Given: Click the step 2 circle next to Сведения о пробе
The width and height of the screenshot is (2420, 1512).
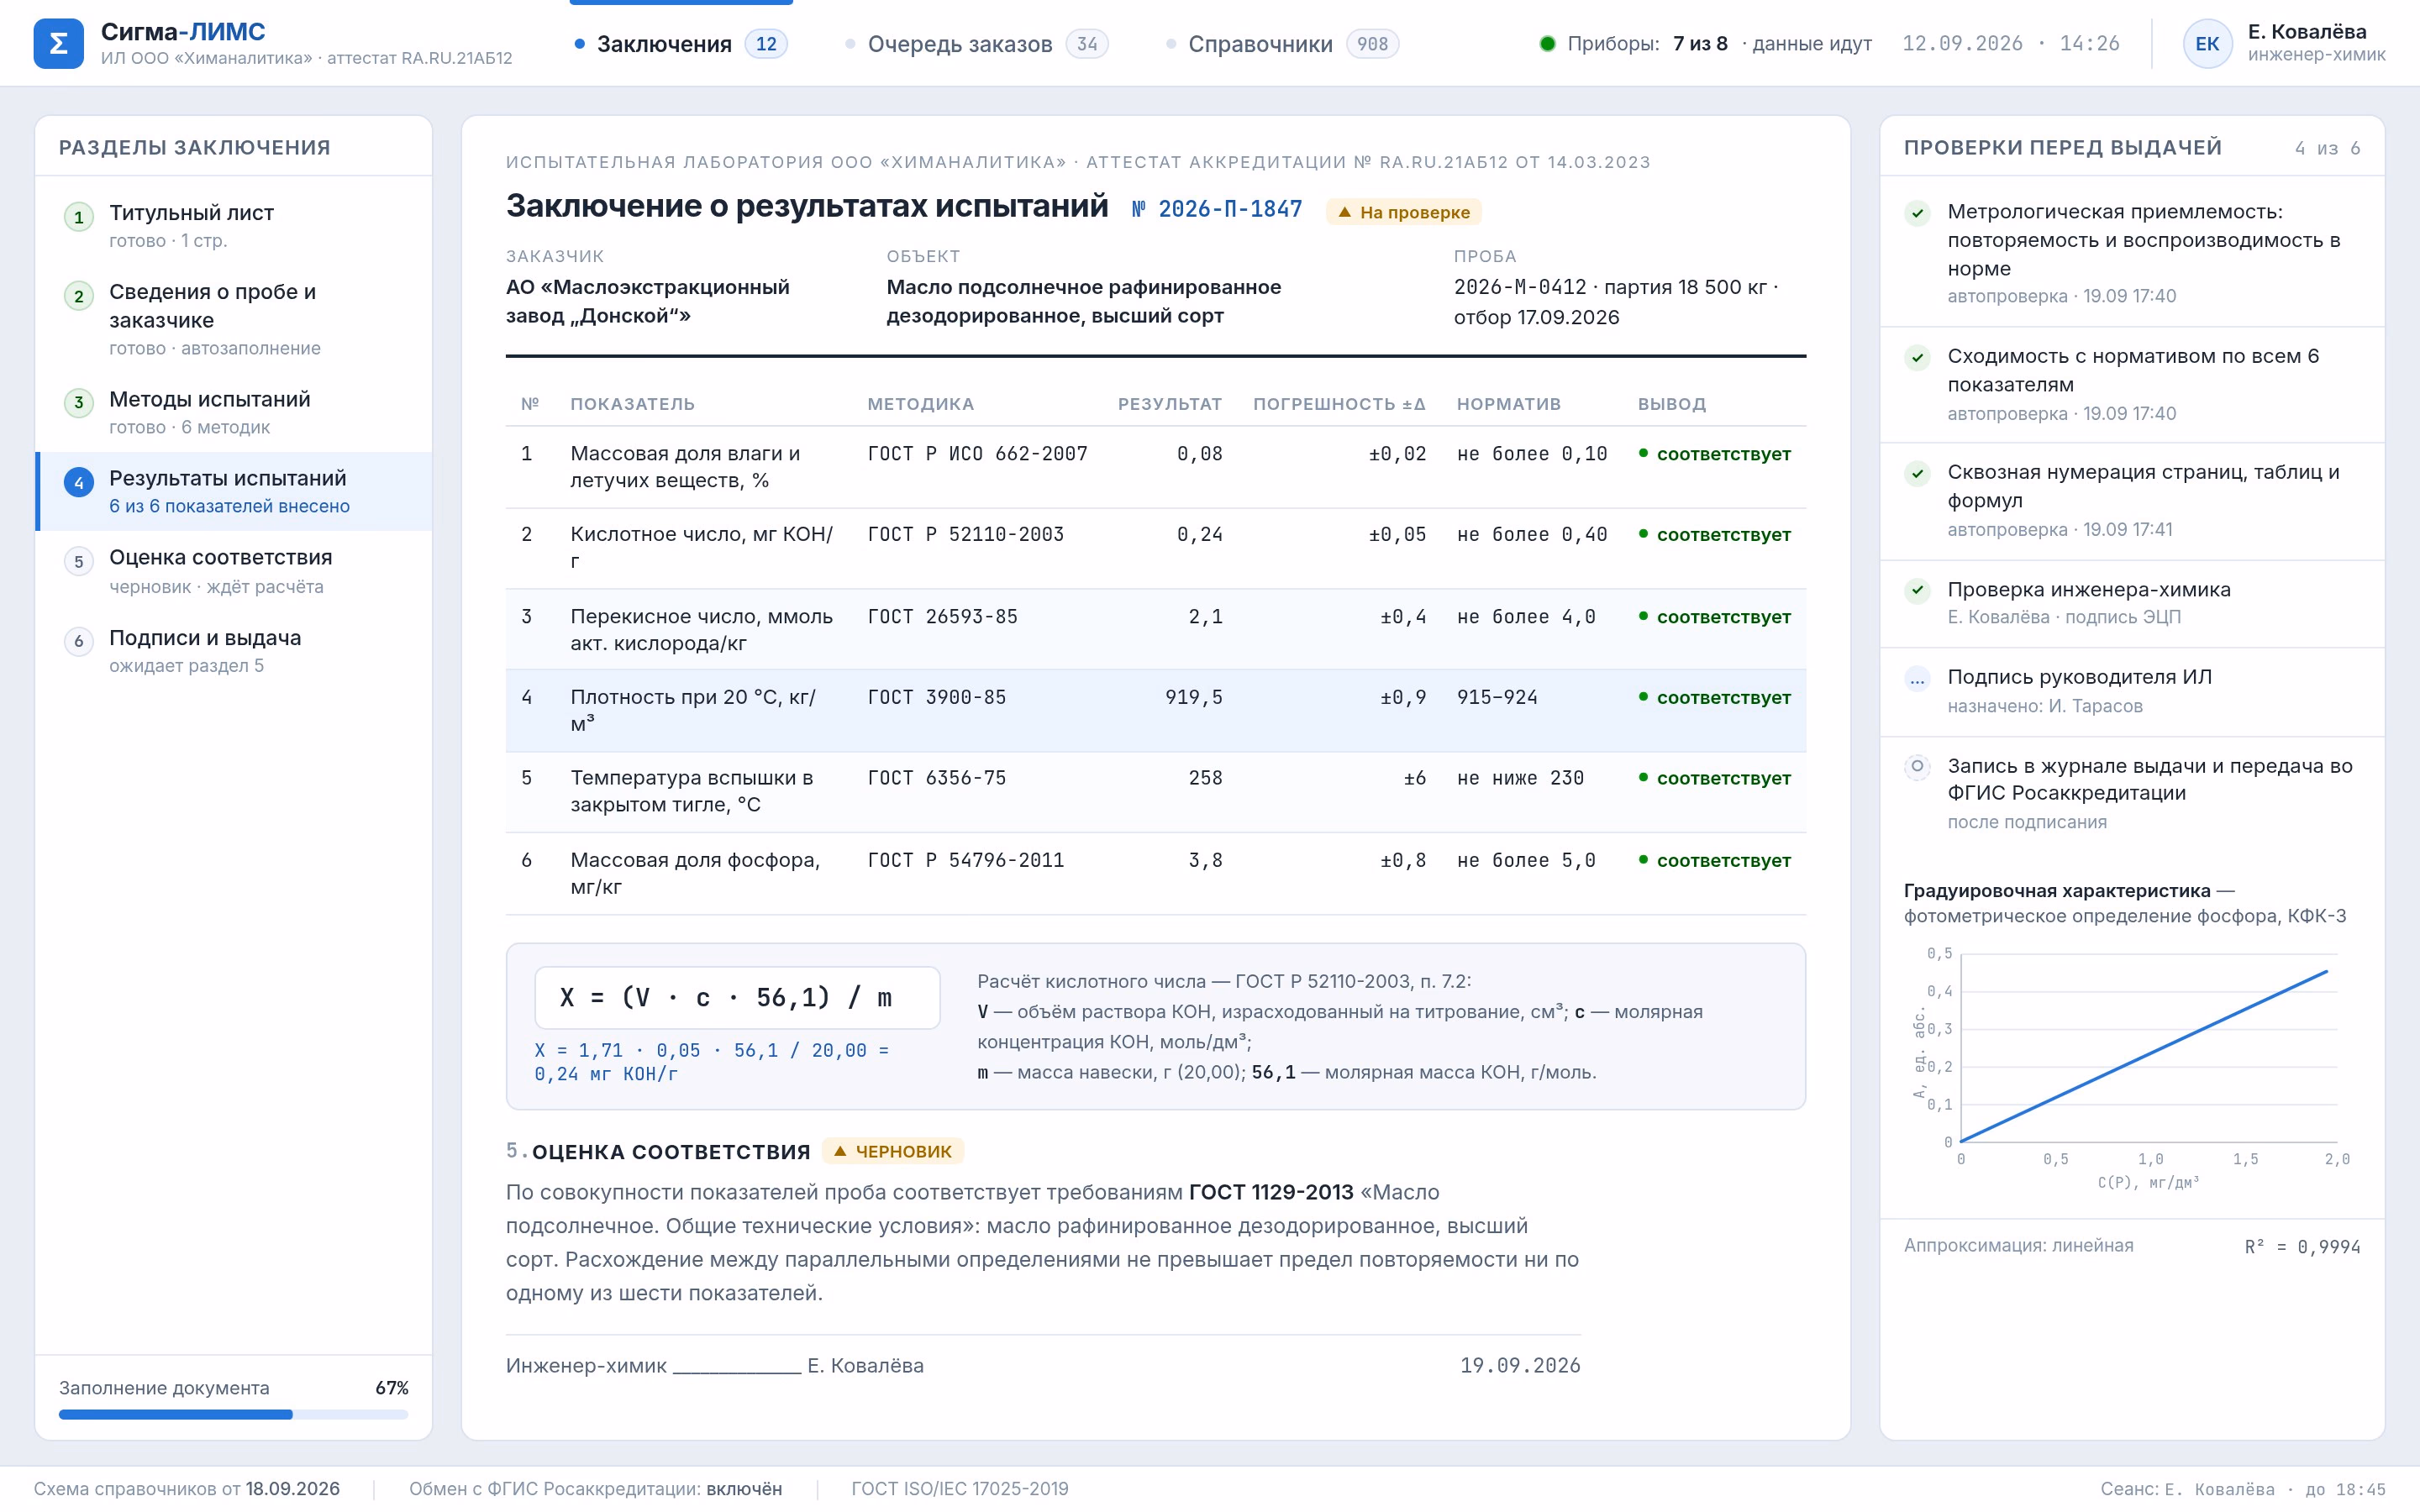Looking at the screenshot, I should coord(79,296).
